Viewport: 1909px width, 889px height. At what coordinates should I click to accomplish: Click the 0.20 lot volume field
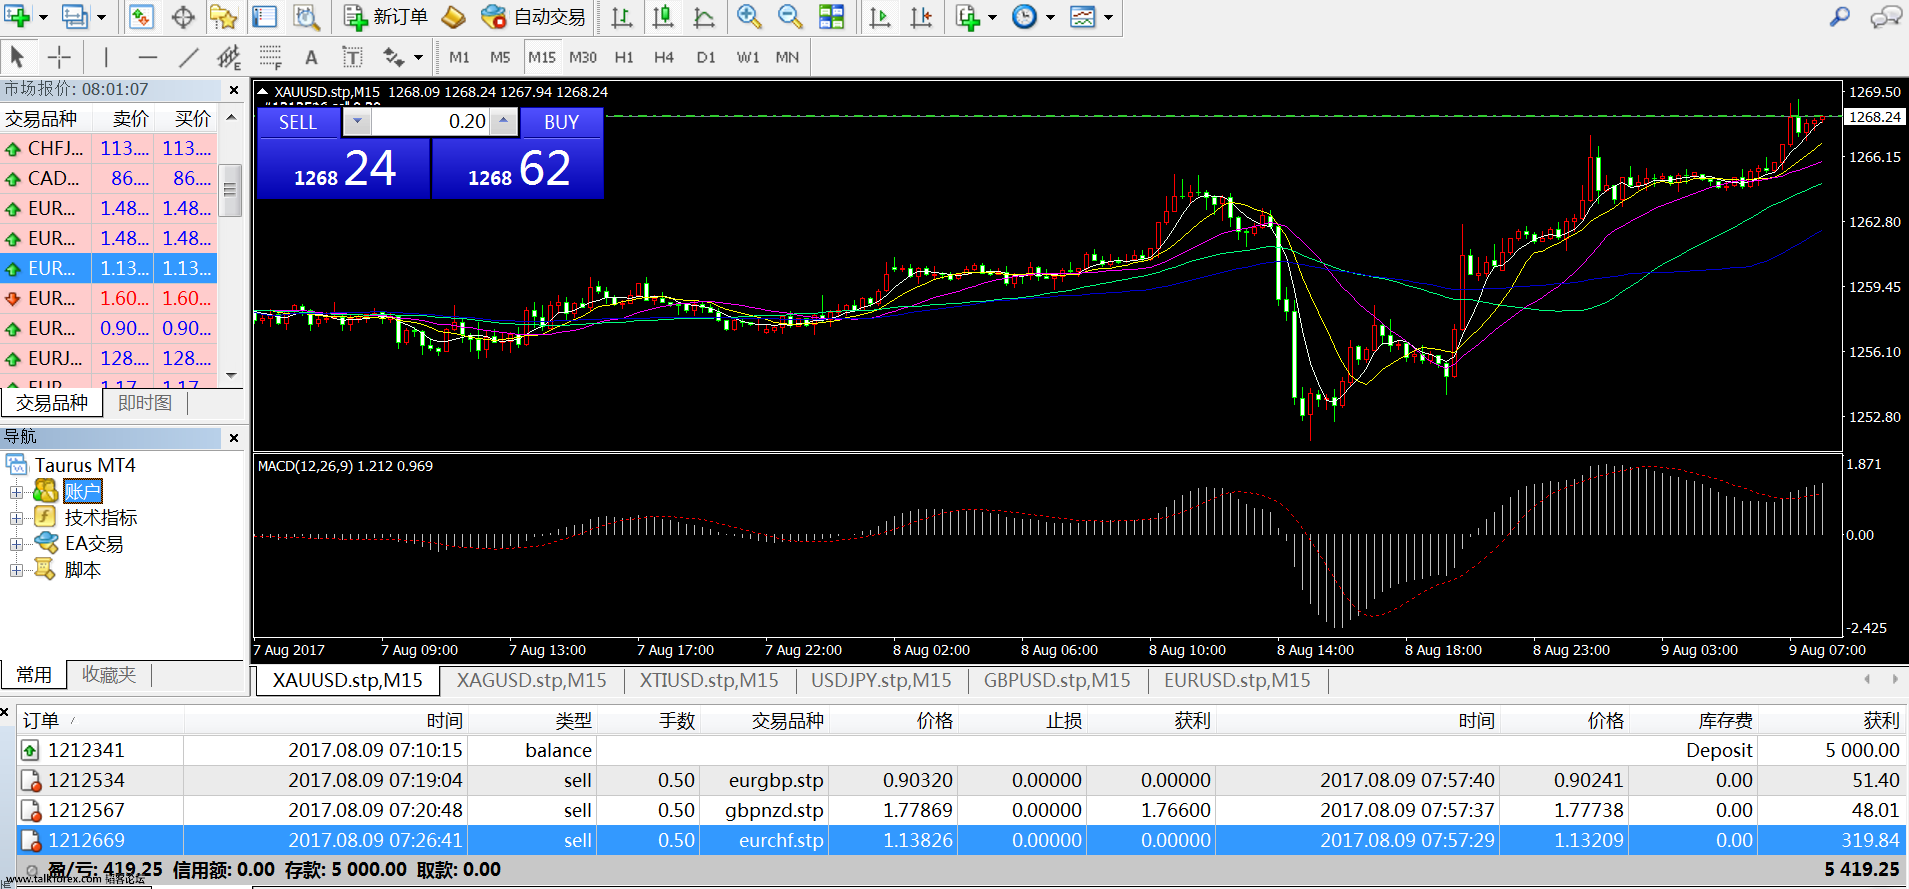coord(430,122)
